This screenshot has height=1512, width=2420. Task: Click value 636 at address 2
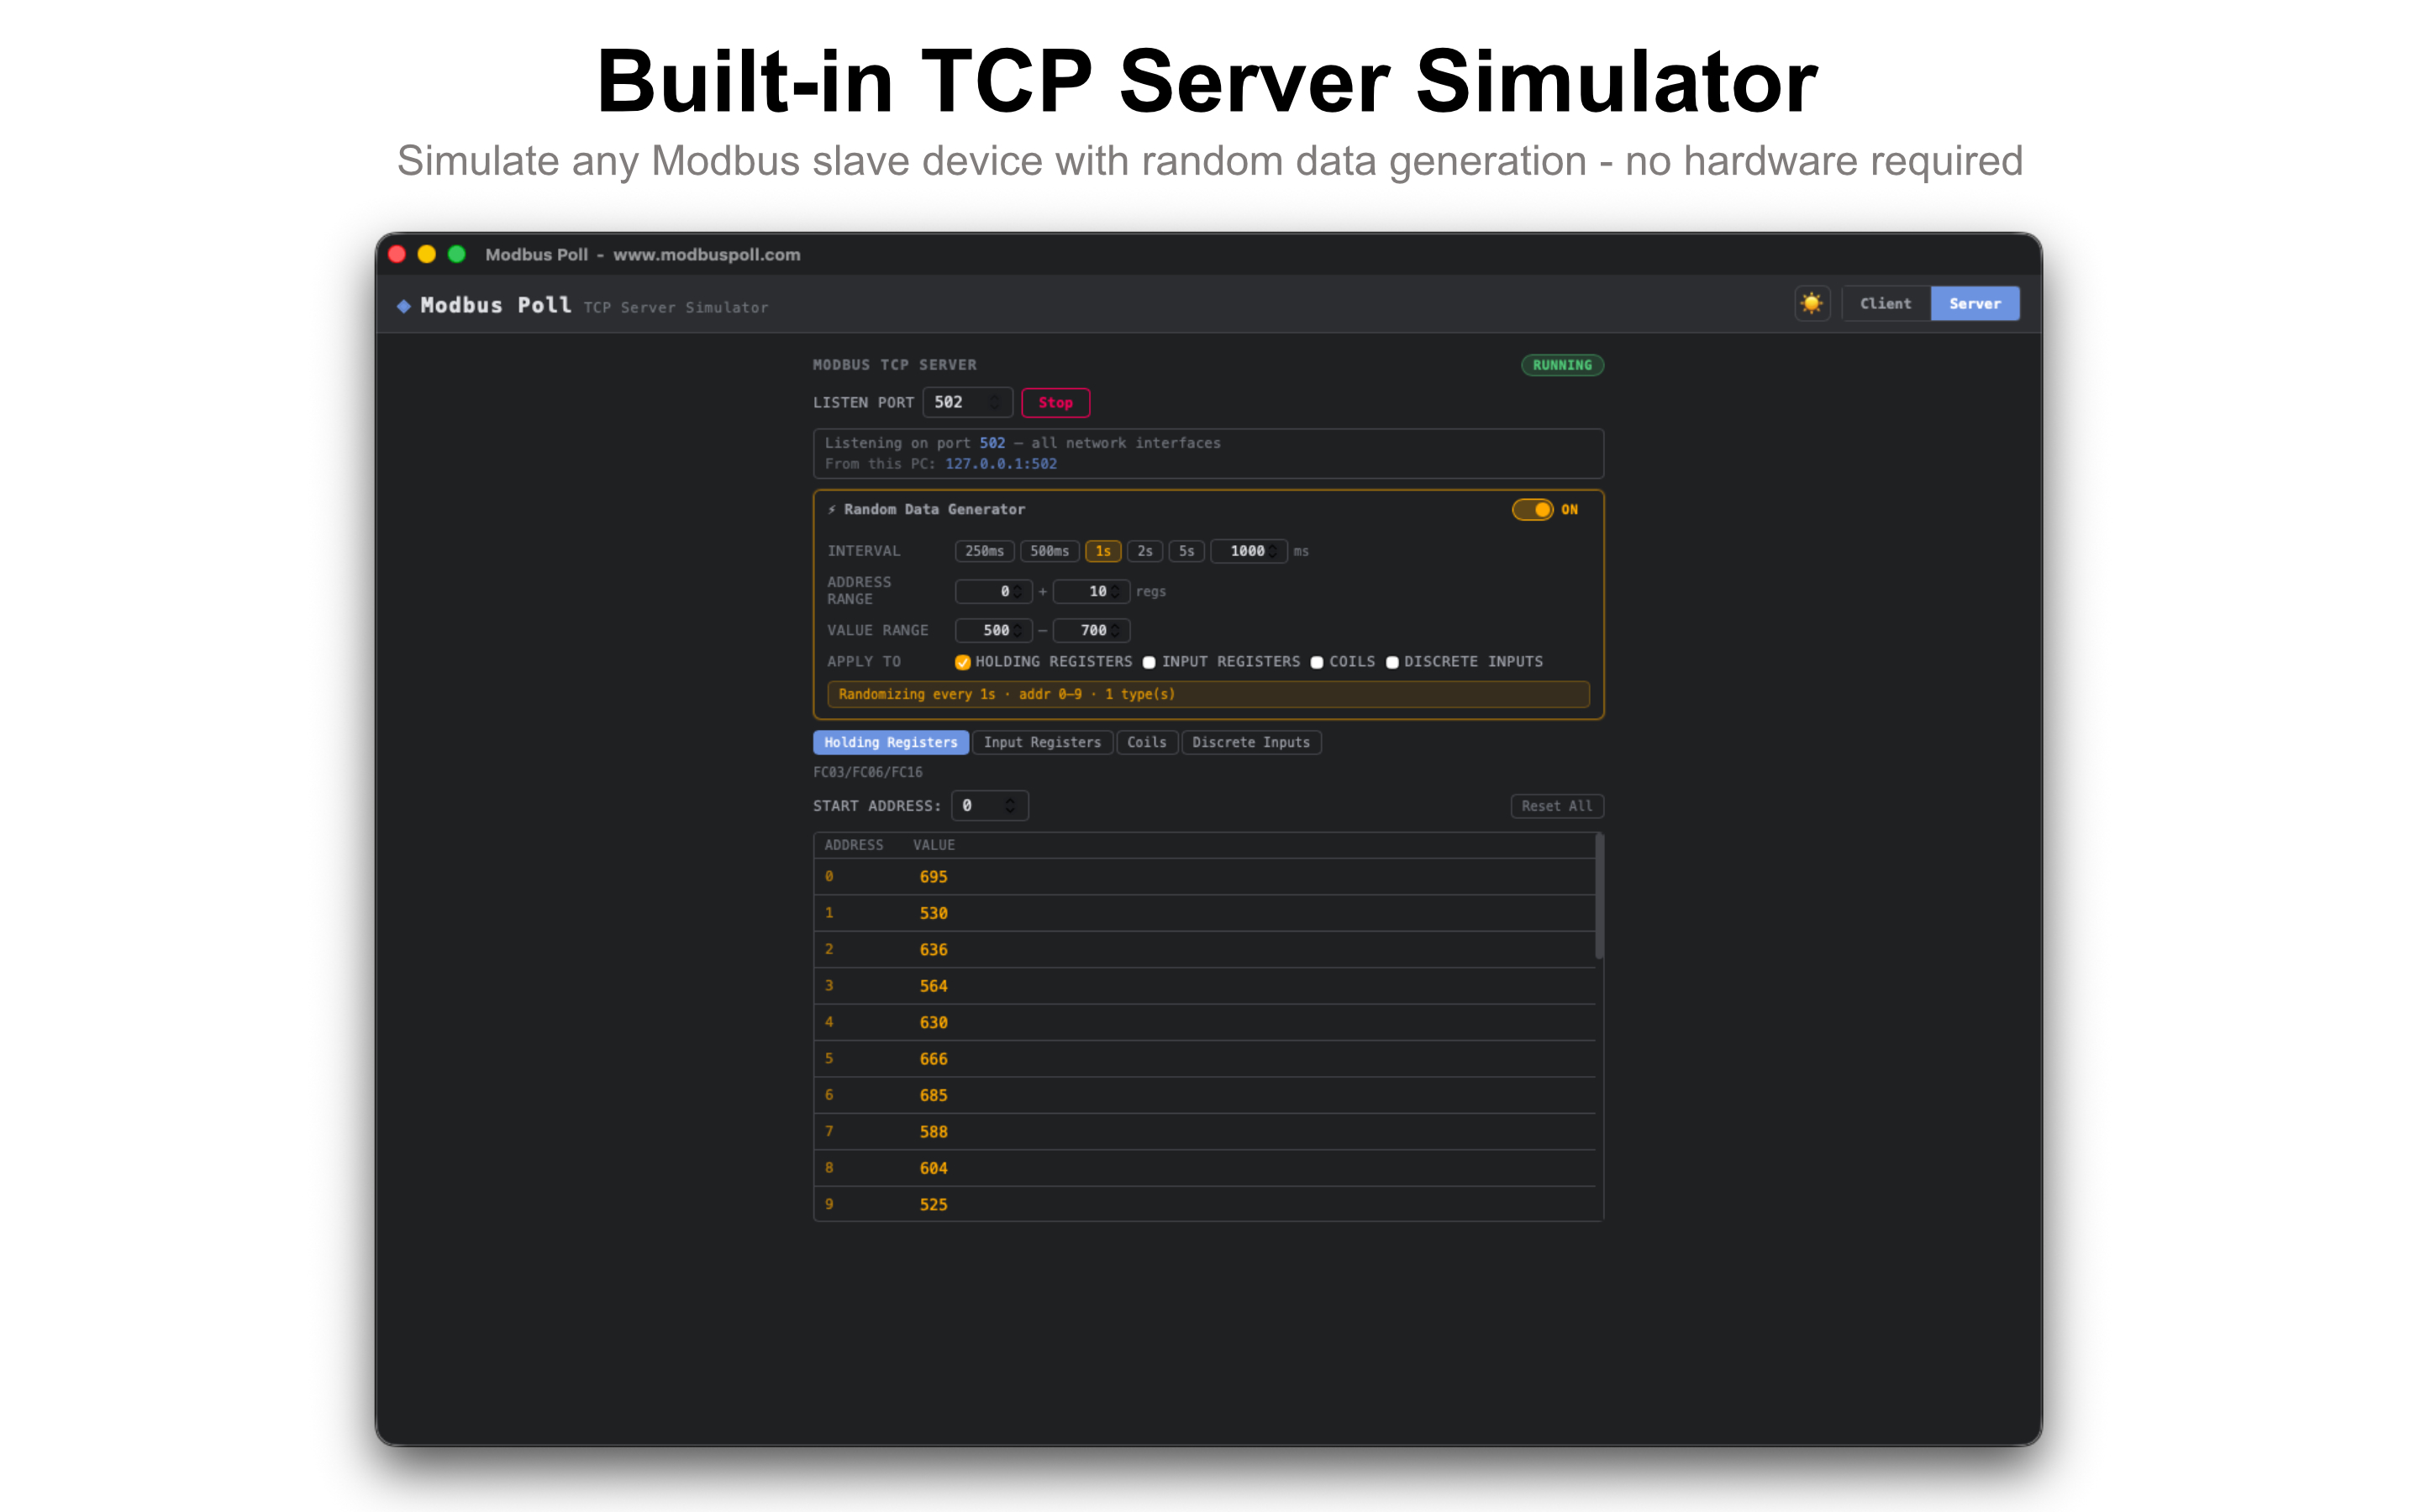pos(933,950)
